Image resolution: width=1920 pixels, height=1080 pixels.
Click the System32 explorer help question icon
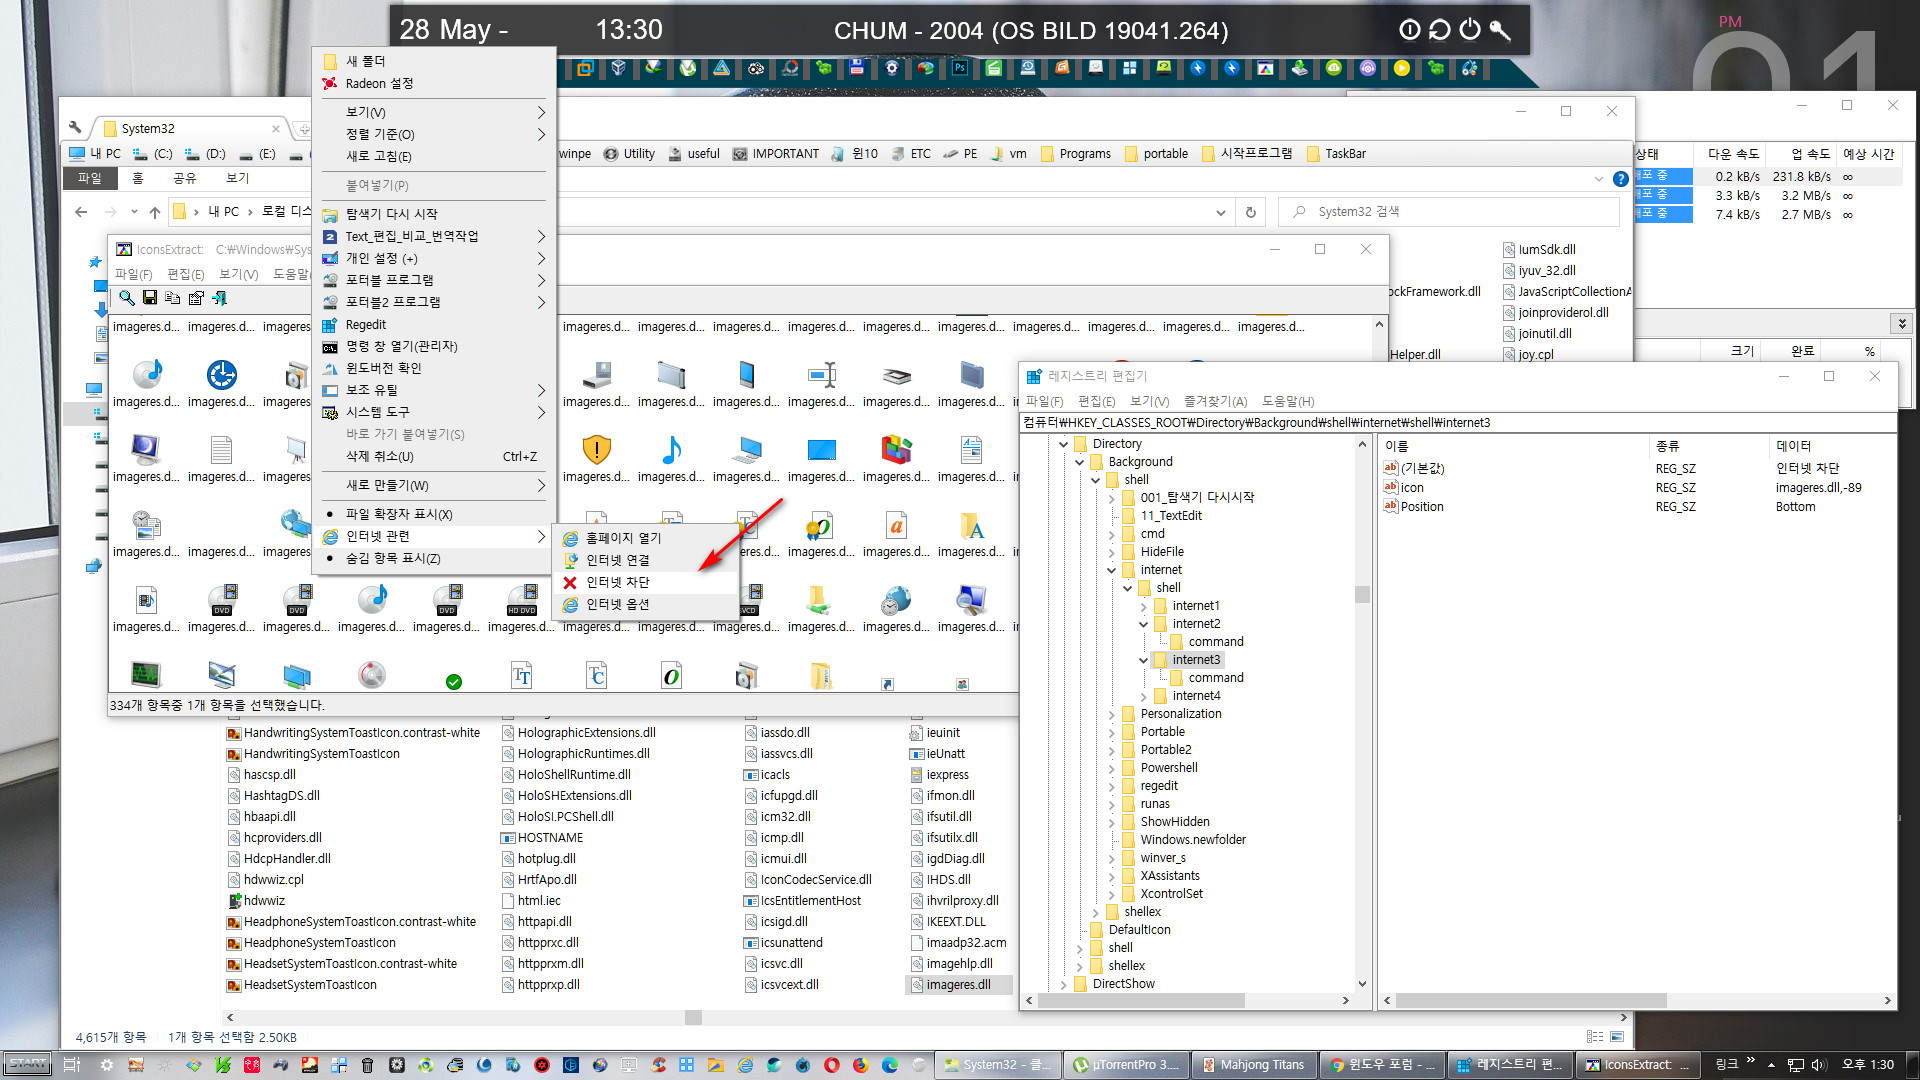pos(1621,179)
